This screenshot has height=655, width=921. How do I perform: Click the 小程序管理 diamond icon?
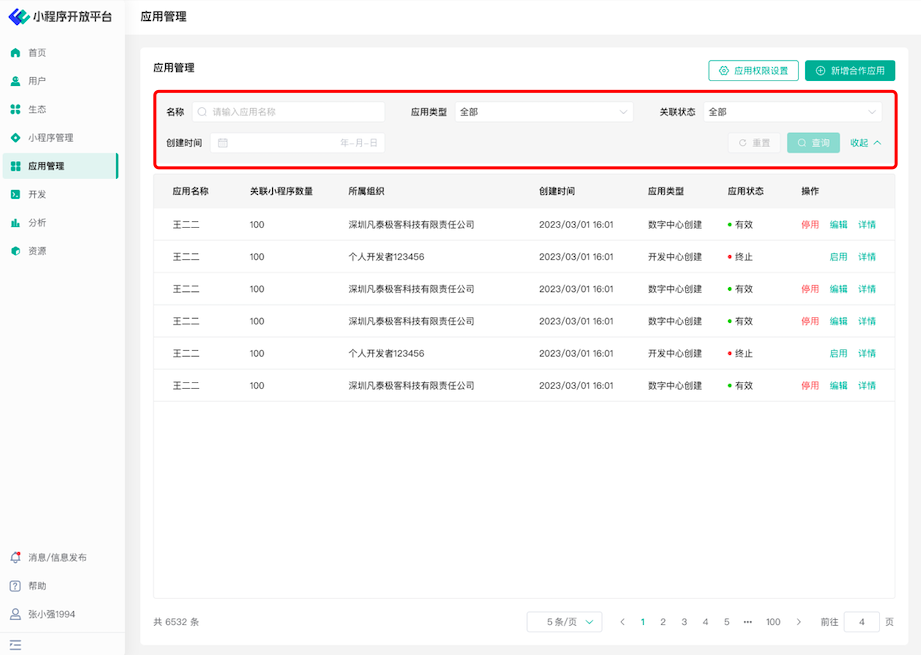[15, 138]
